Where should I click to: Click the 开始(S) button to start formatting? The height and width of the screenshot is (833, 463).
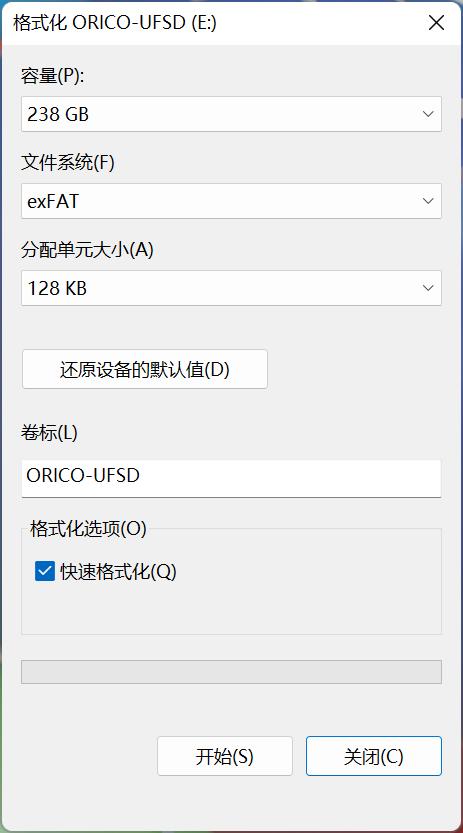[x=225, y=756]
